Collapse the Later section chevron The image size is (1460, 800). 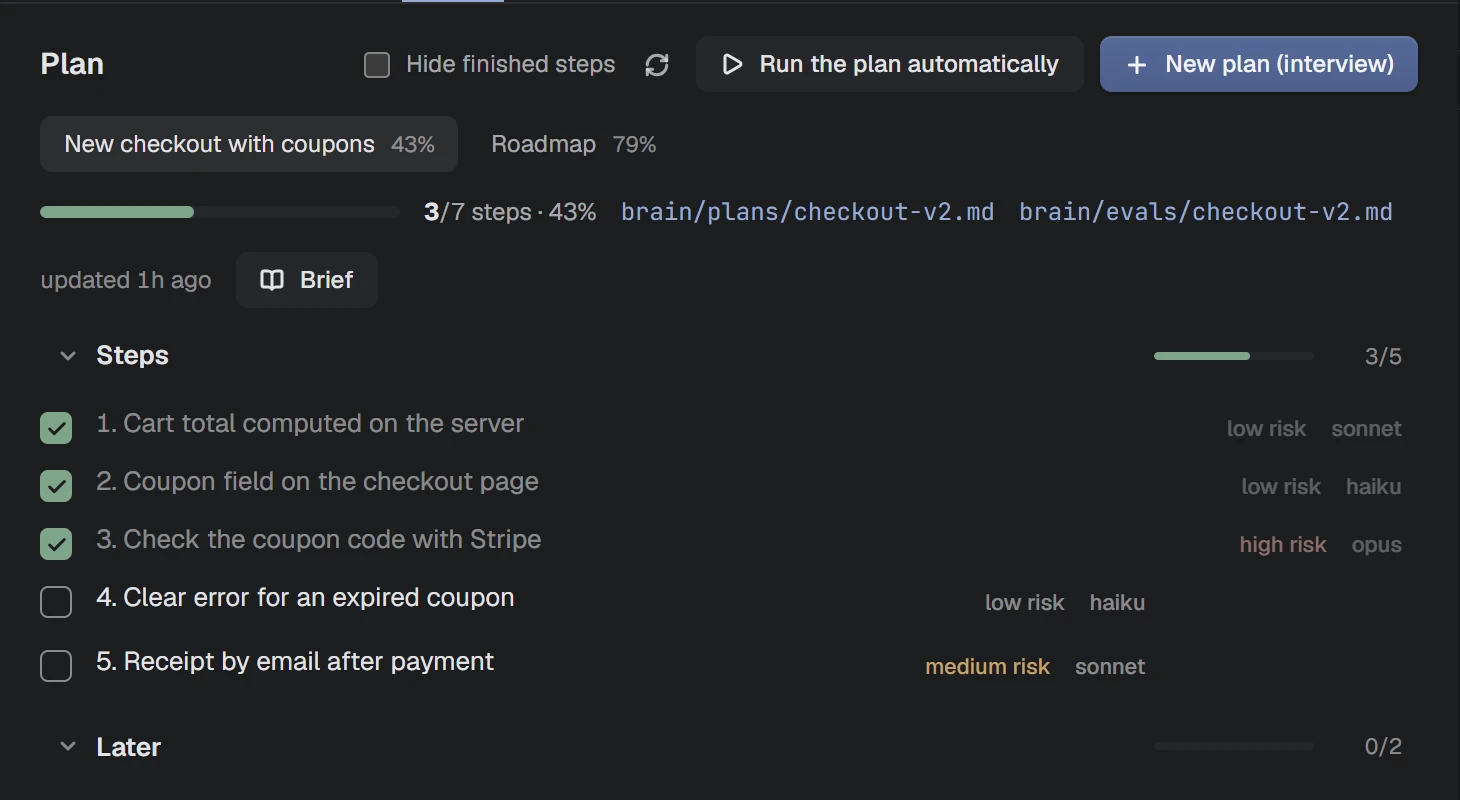(x=68, y=747)
